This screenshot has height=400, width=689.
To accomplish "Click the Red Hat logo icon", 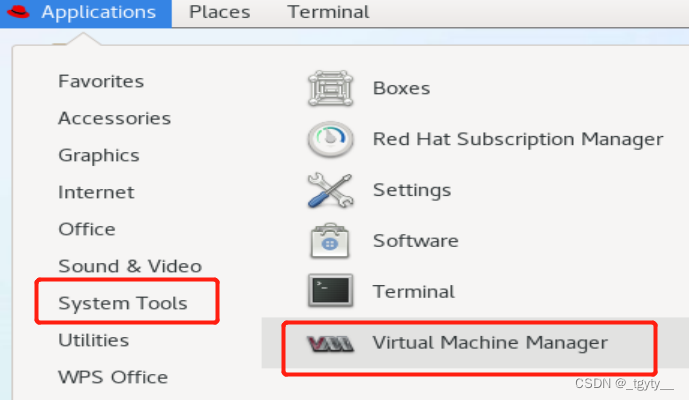I will click(x=18, y=12).
